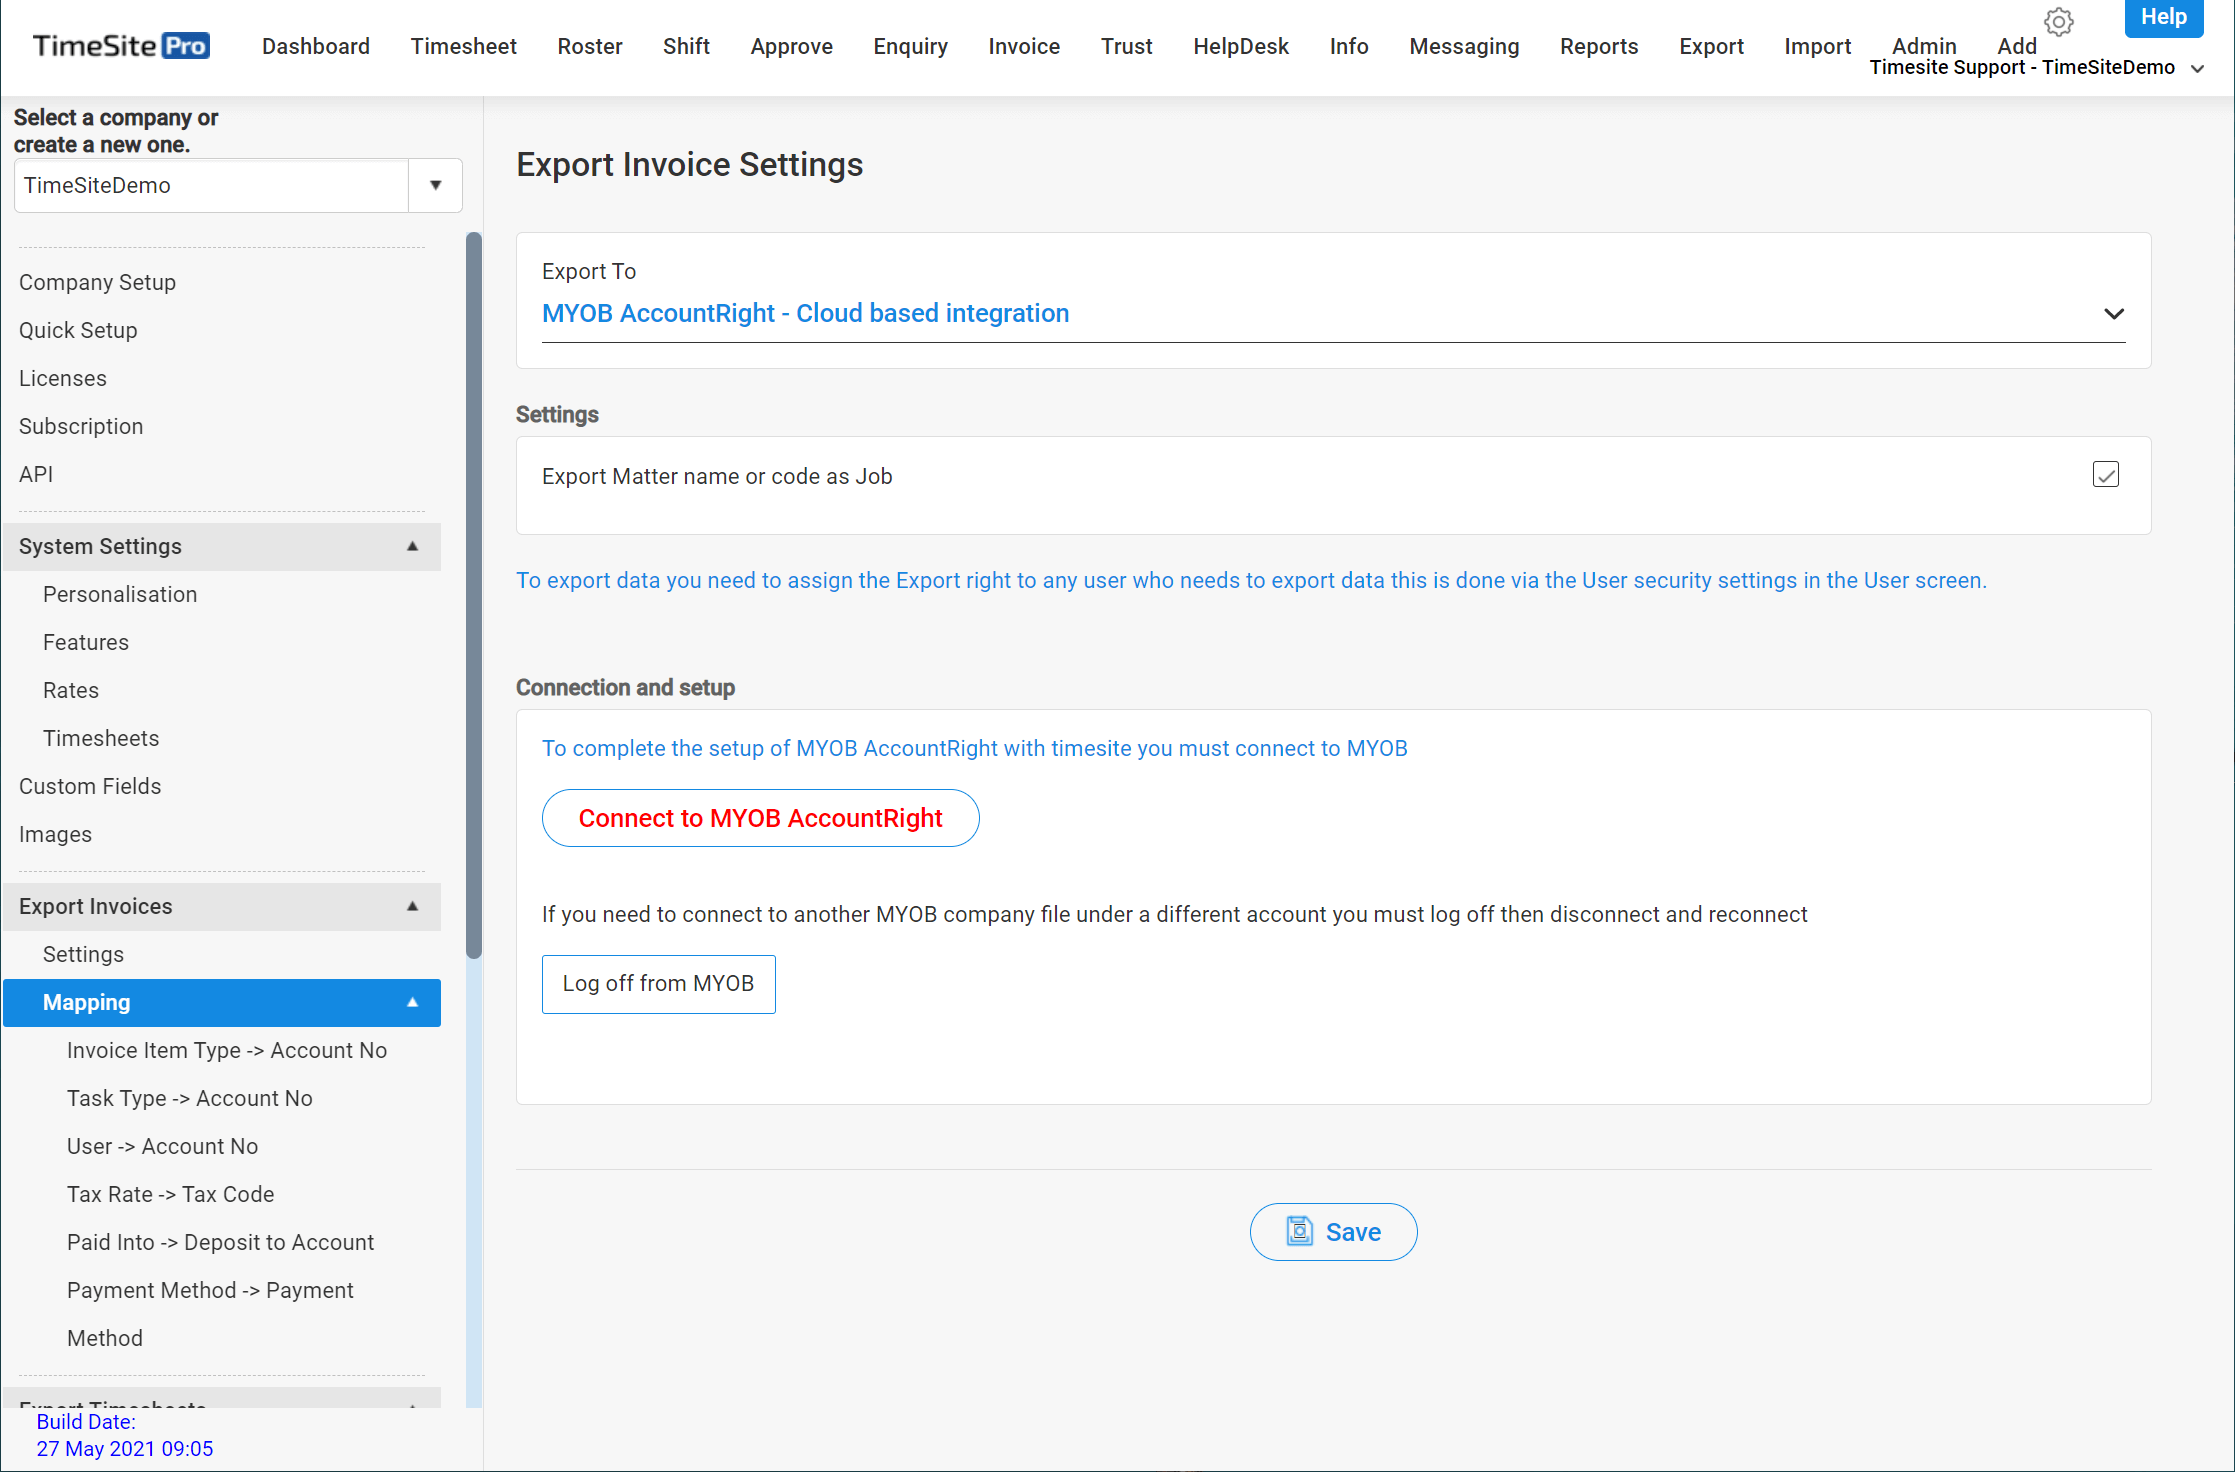Open the Shift menu
This screenshot has height=1472, width=2235.
click(x=686, y=46)
